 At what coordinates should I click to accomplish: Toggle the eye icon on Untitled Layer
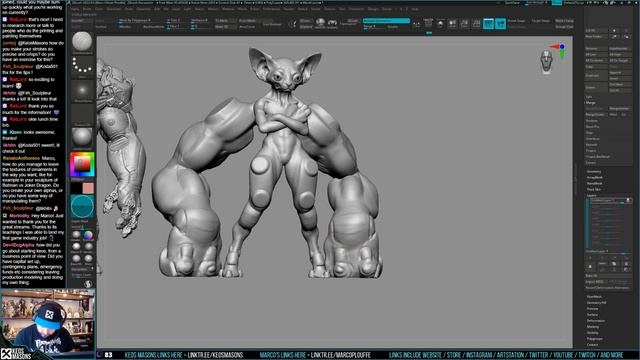tap(628, 200)
